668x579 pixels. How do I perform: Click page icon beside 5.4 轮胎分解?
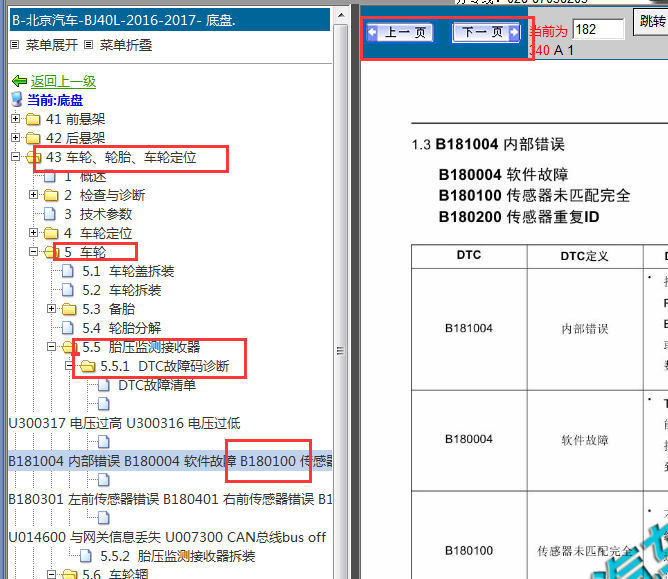(68, 328)
